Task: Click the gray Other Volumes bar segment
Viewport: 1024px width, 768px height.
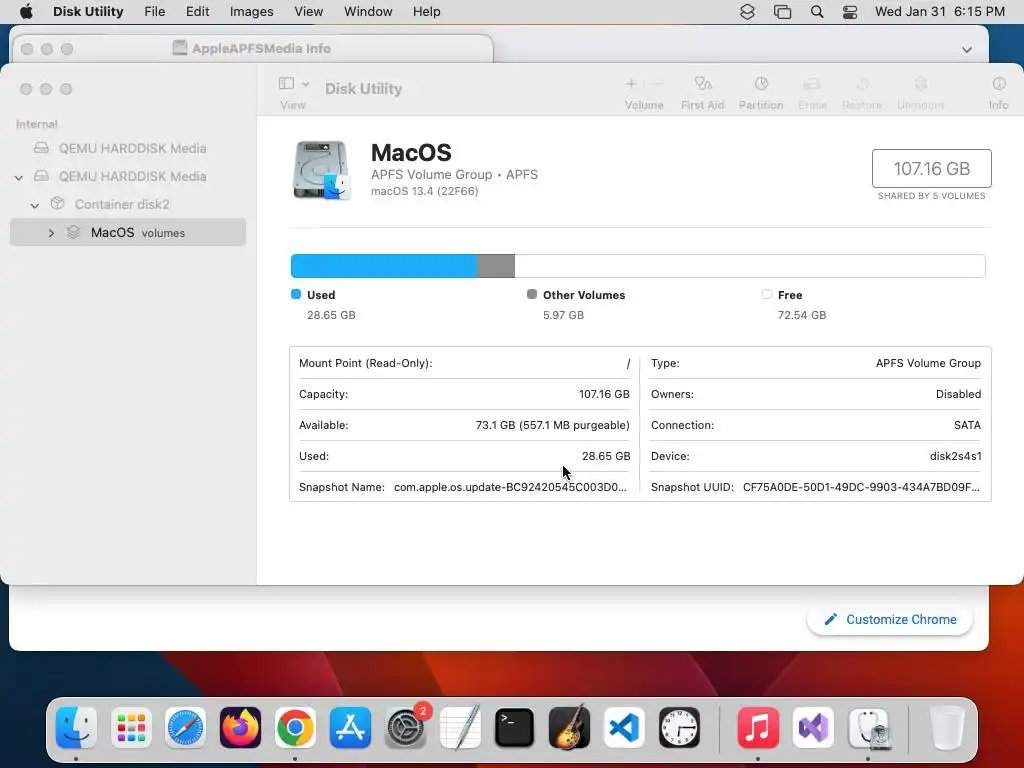Action: click(x=496, y=266)
